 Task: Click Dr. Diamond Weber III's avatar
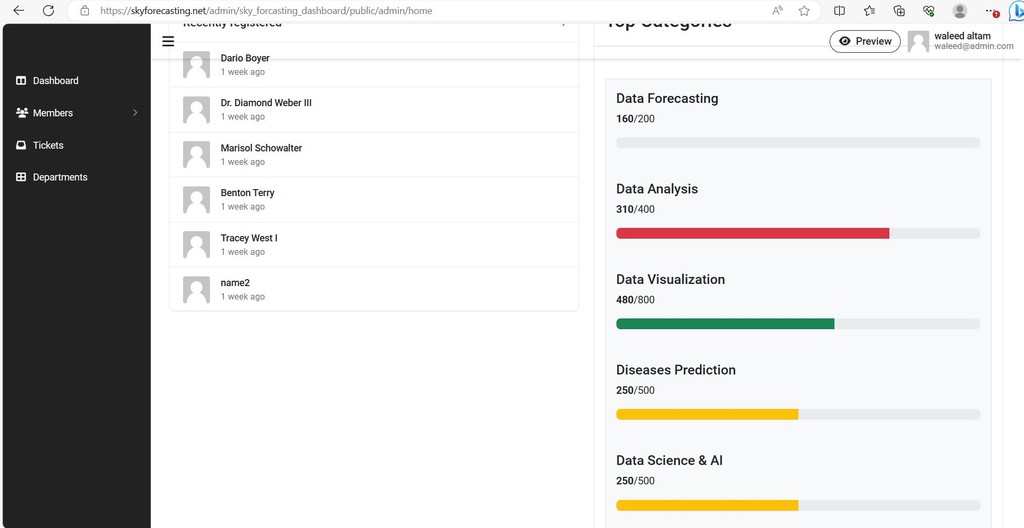click(197, 110)
